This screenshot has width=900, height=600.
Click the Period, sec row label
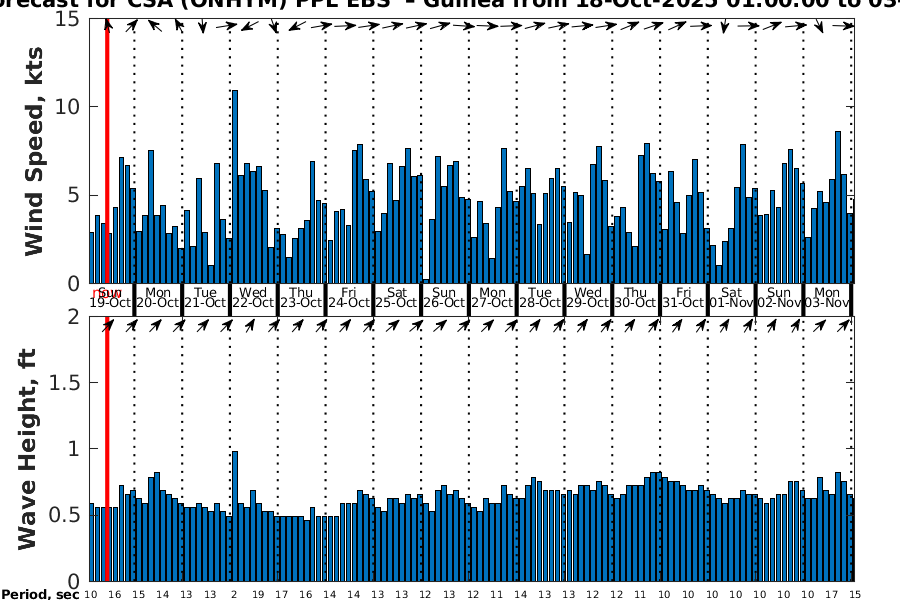click(x=39, y=594)
